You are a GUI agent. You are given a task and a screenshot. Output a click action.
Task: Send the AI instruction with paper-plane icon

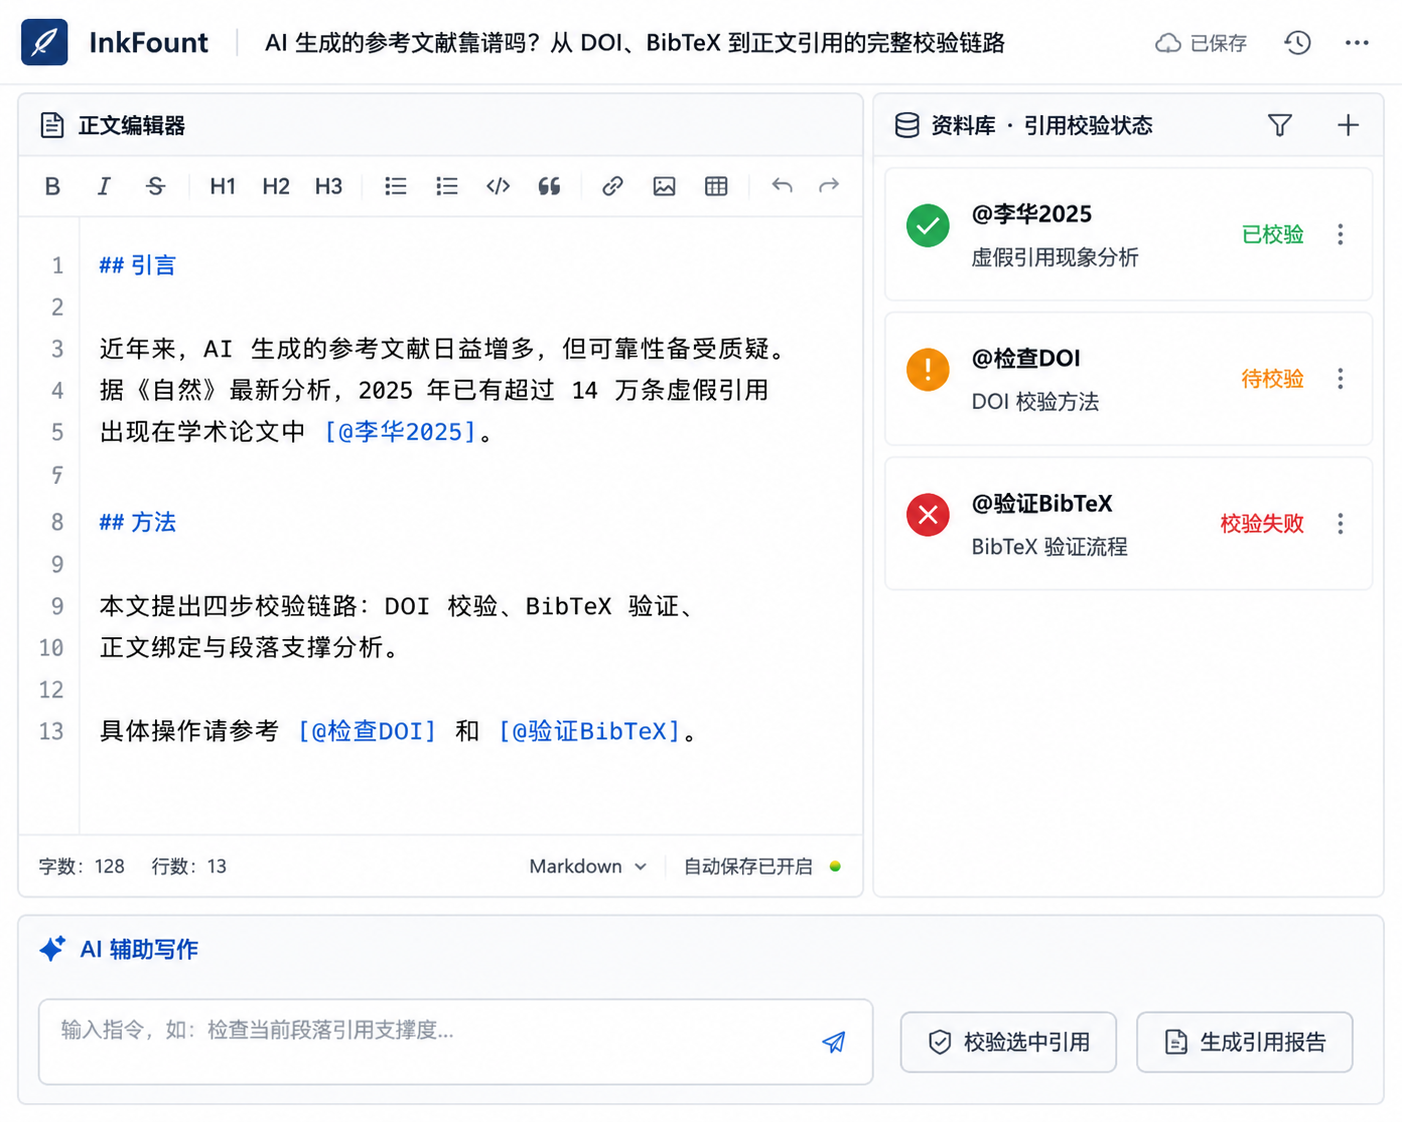[834, 1042]
